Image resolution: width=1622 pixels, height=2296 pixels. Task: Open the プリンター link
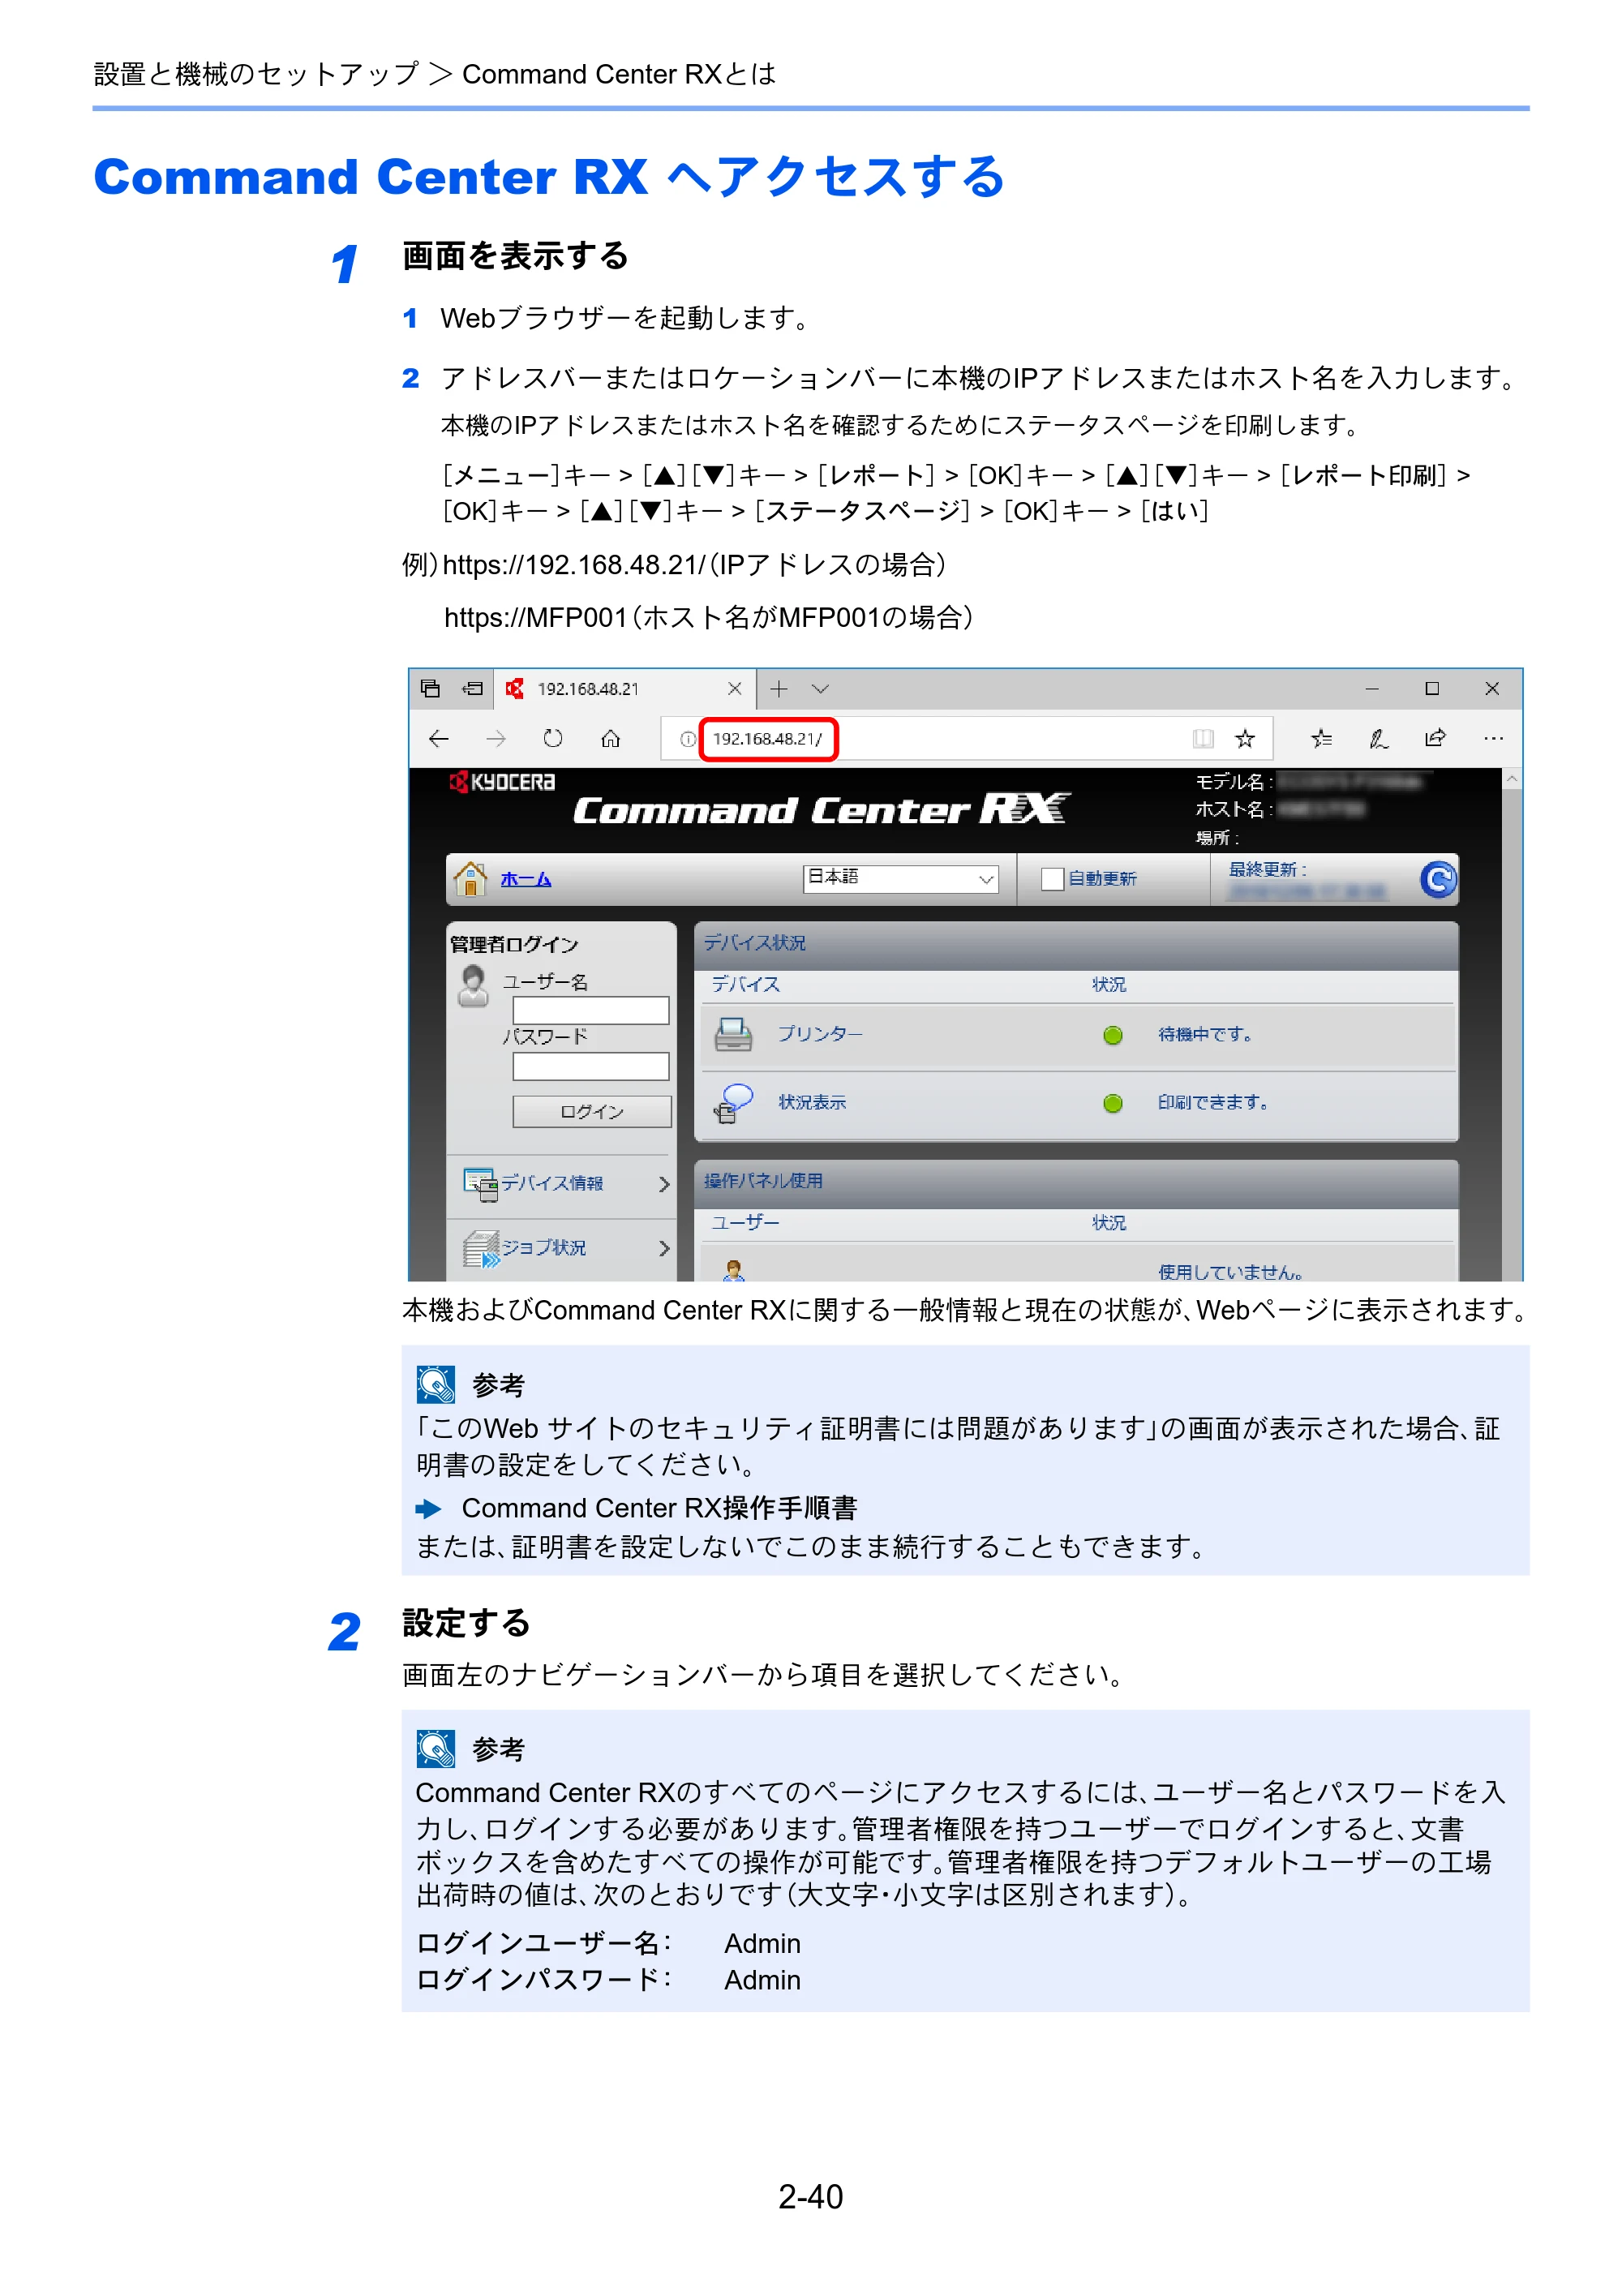pos(820,1034)
